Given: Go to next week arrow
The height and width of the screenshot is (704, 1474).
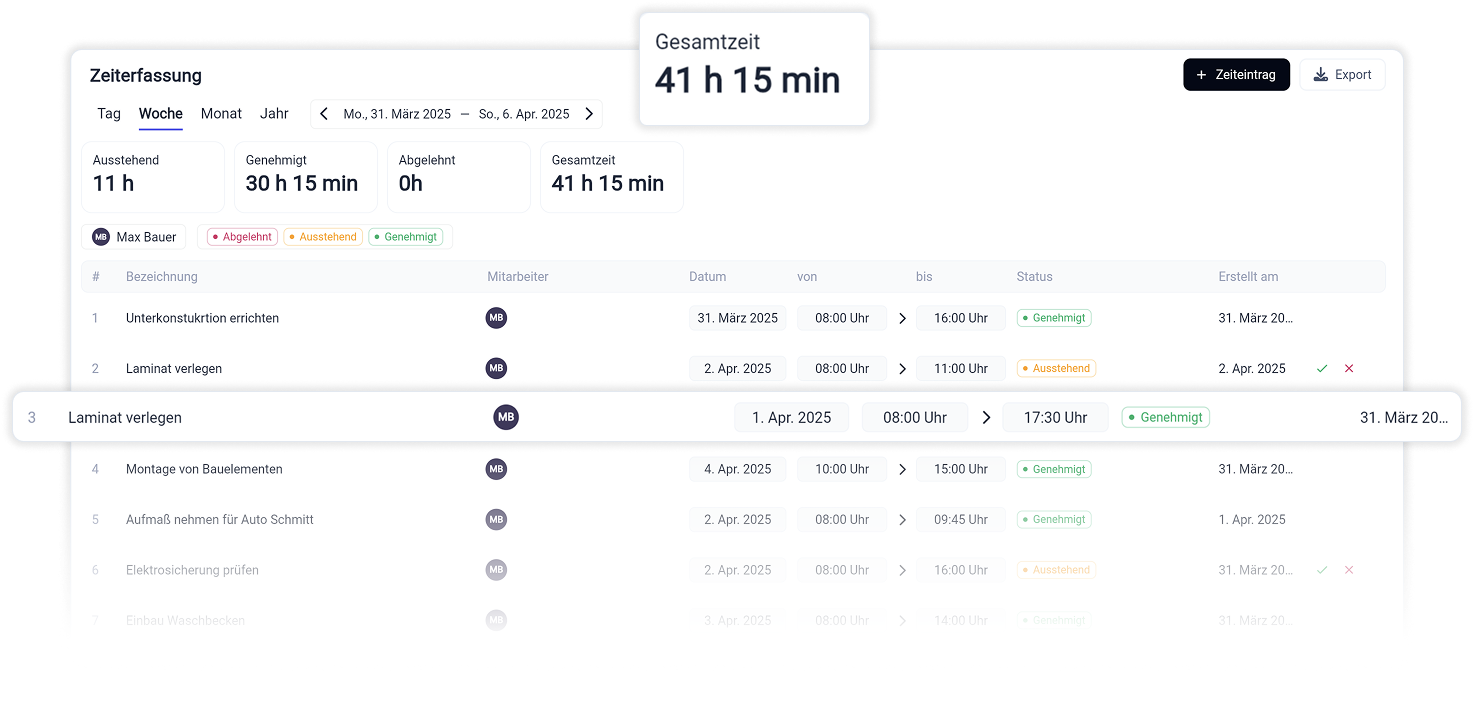Looking at the screenshot, I should (589, 114).
